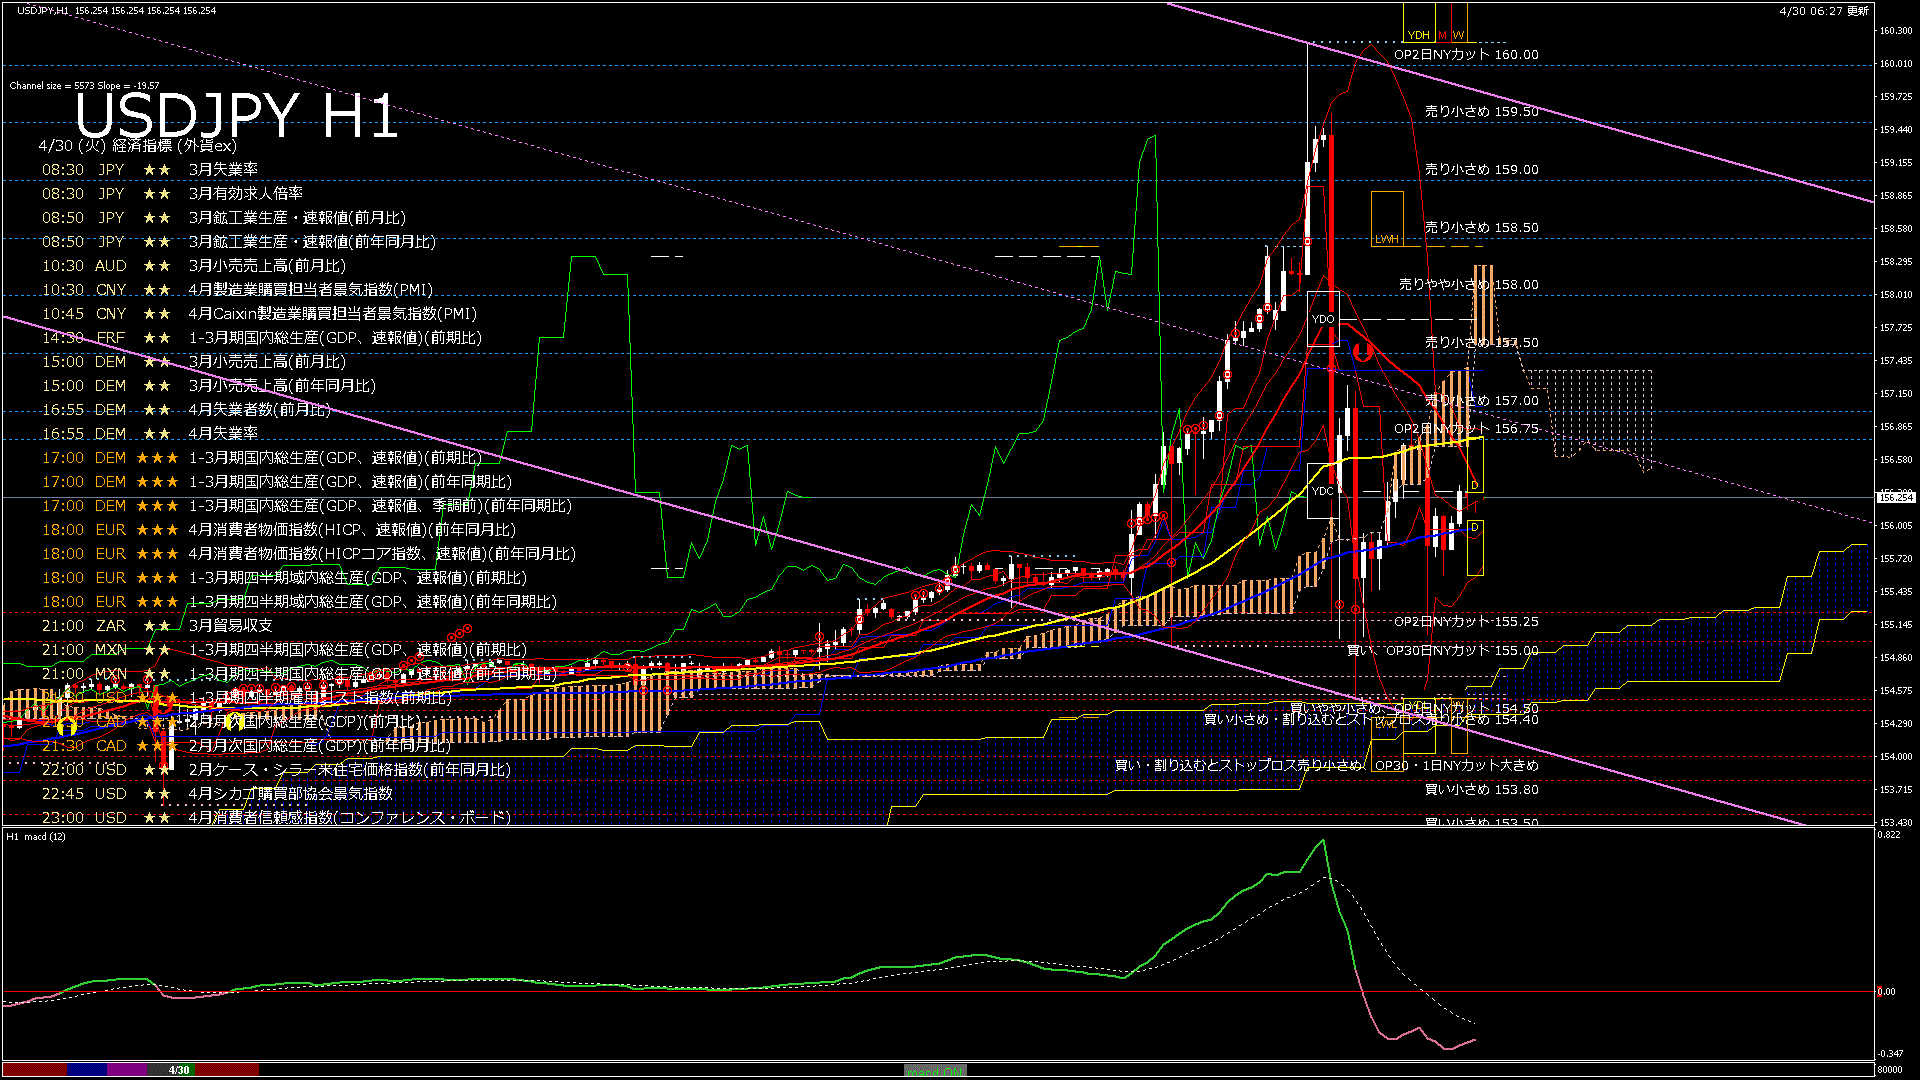Click the purple segment in bottom bar
Image resolution: width=1920 pixels, height=1080 pixels.
127,1070
